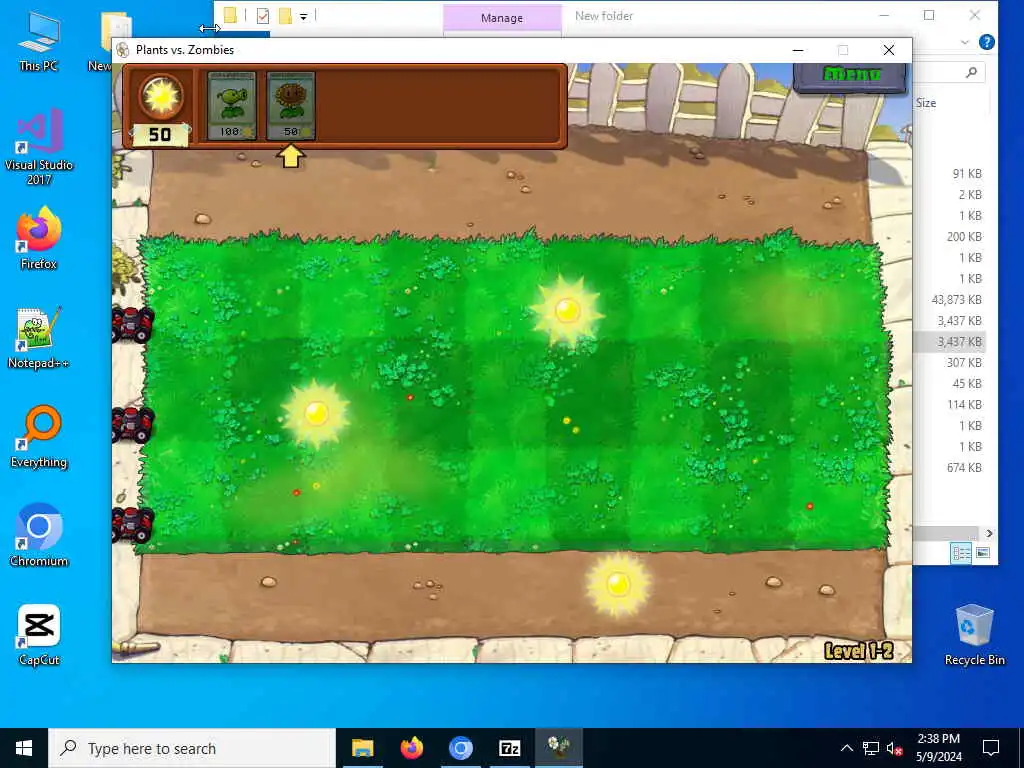Switch to Manage tab in Explorer

502,18
